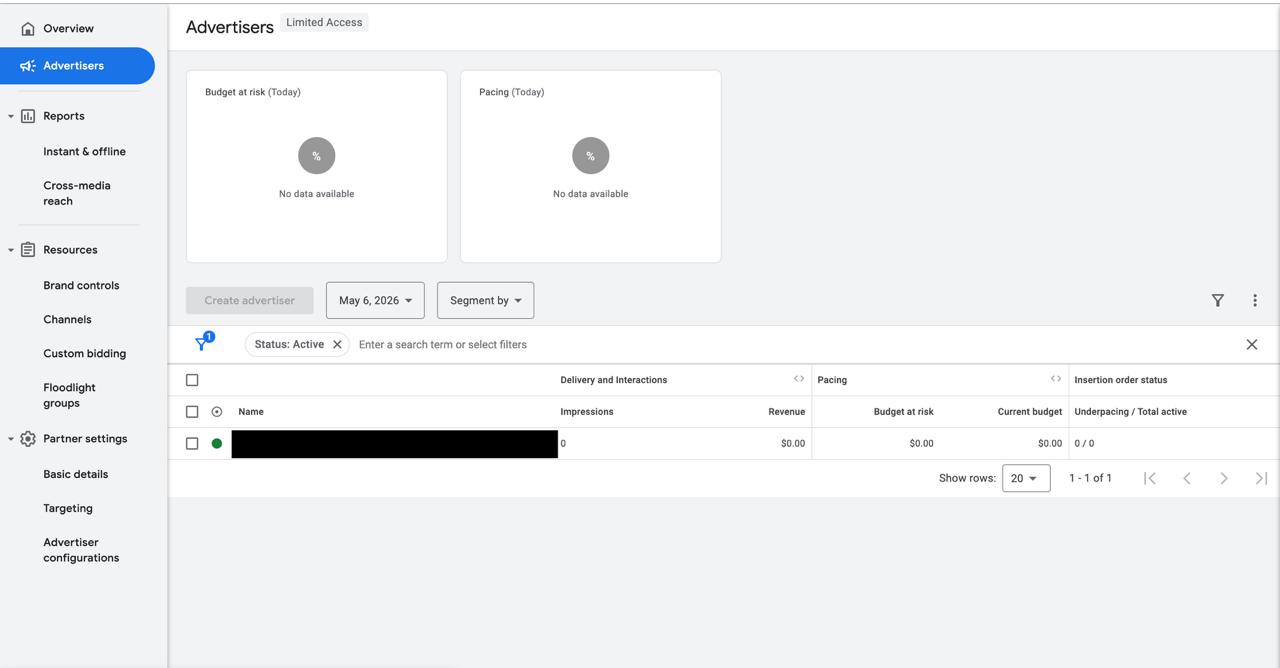Viewport: 1280px width, 668px height.
Task: Open Channels in Resources
Action: (x=67, y=320)
